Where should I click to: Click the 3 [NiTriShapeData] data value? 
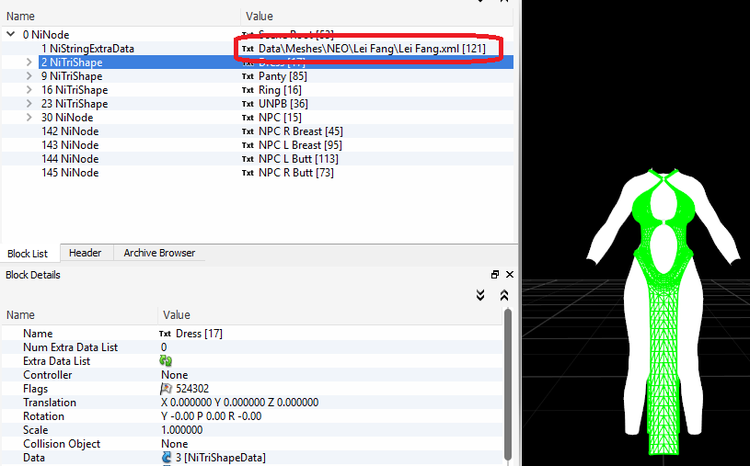[221, 458]
